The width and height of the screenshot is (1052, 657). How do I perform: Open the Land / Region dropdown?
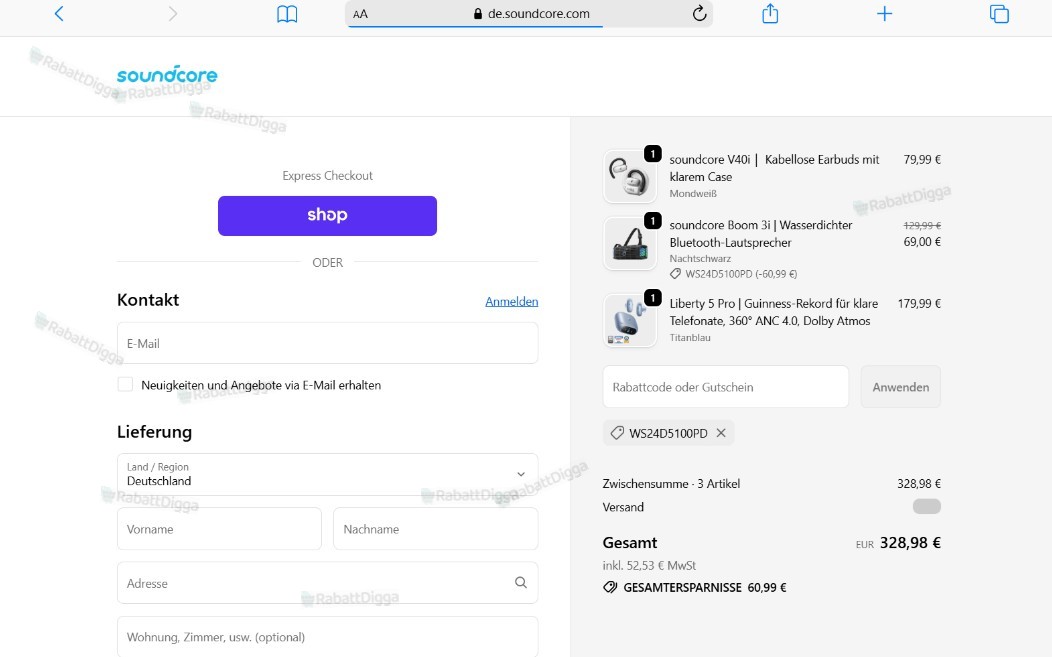pyautogui.click(x=327, y=474)
